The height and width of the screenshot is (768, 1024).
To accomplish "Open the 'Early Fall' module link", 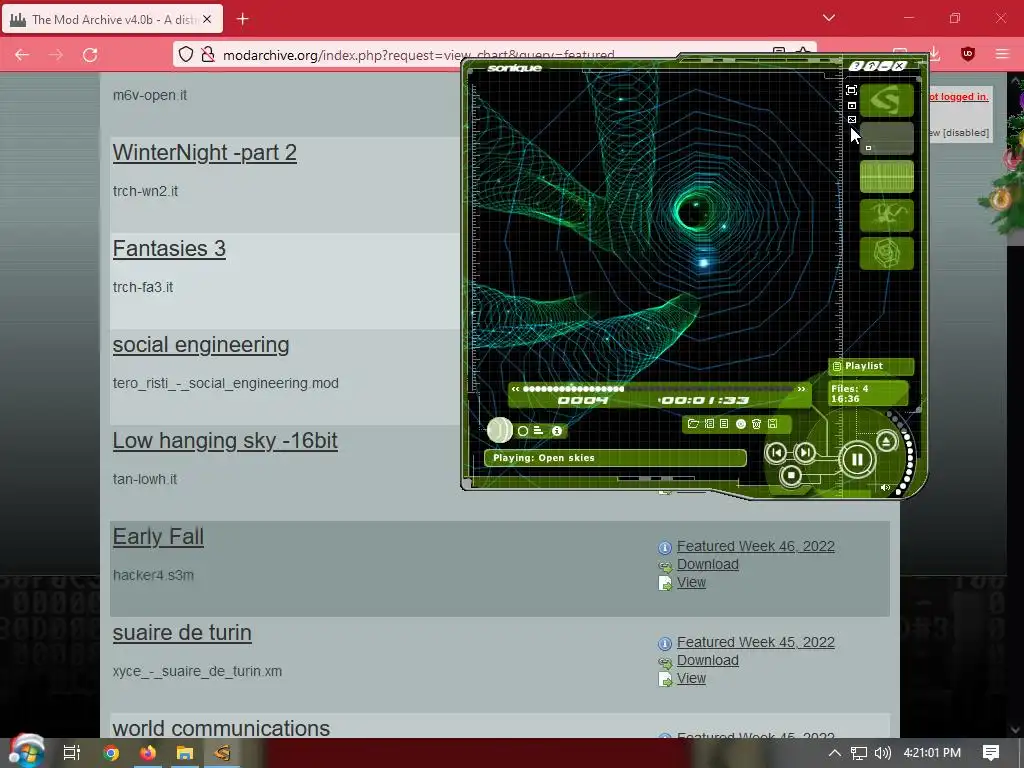I will [x=158, y=537].
